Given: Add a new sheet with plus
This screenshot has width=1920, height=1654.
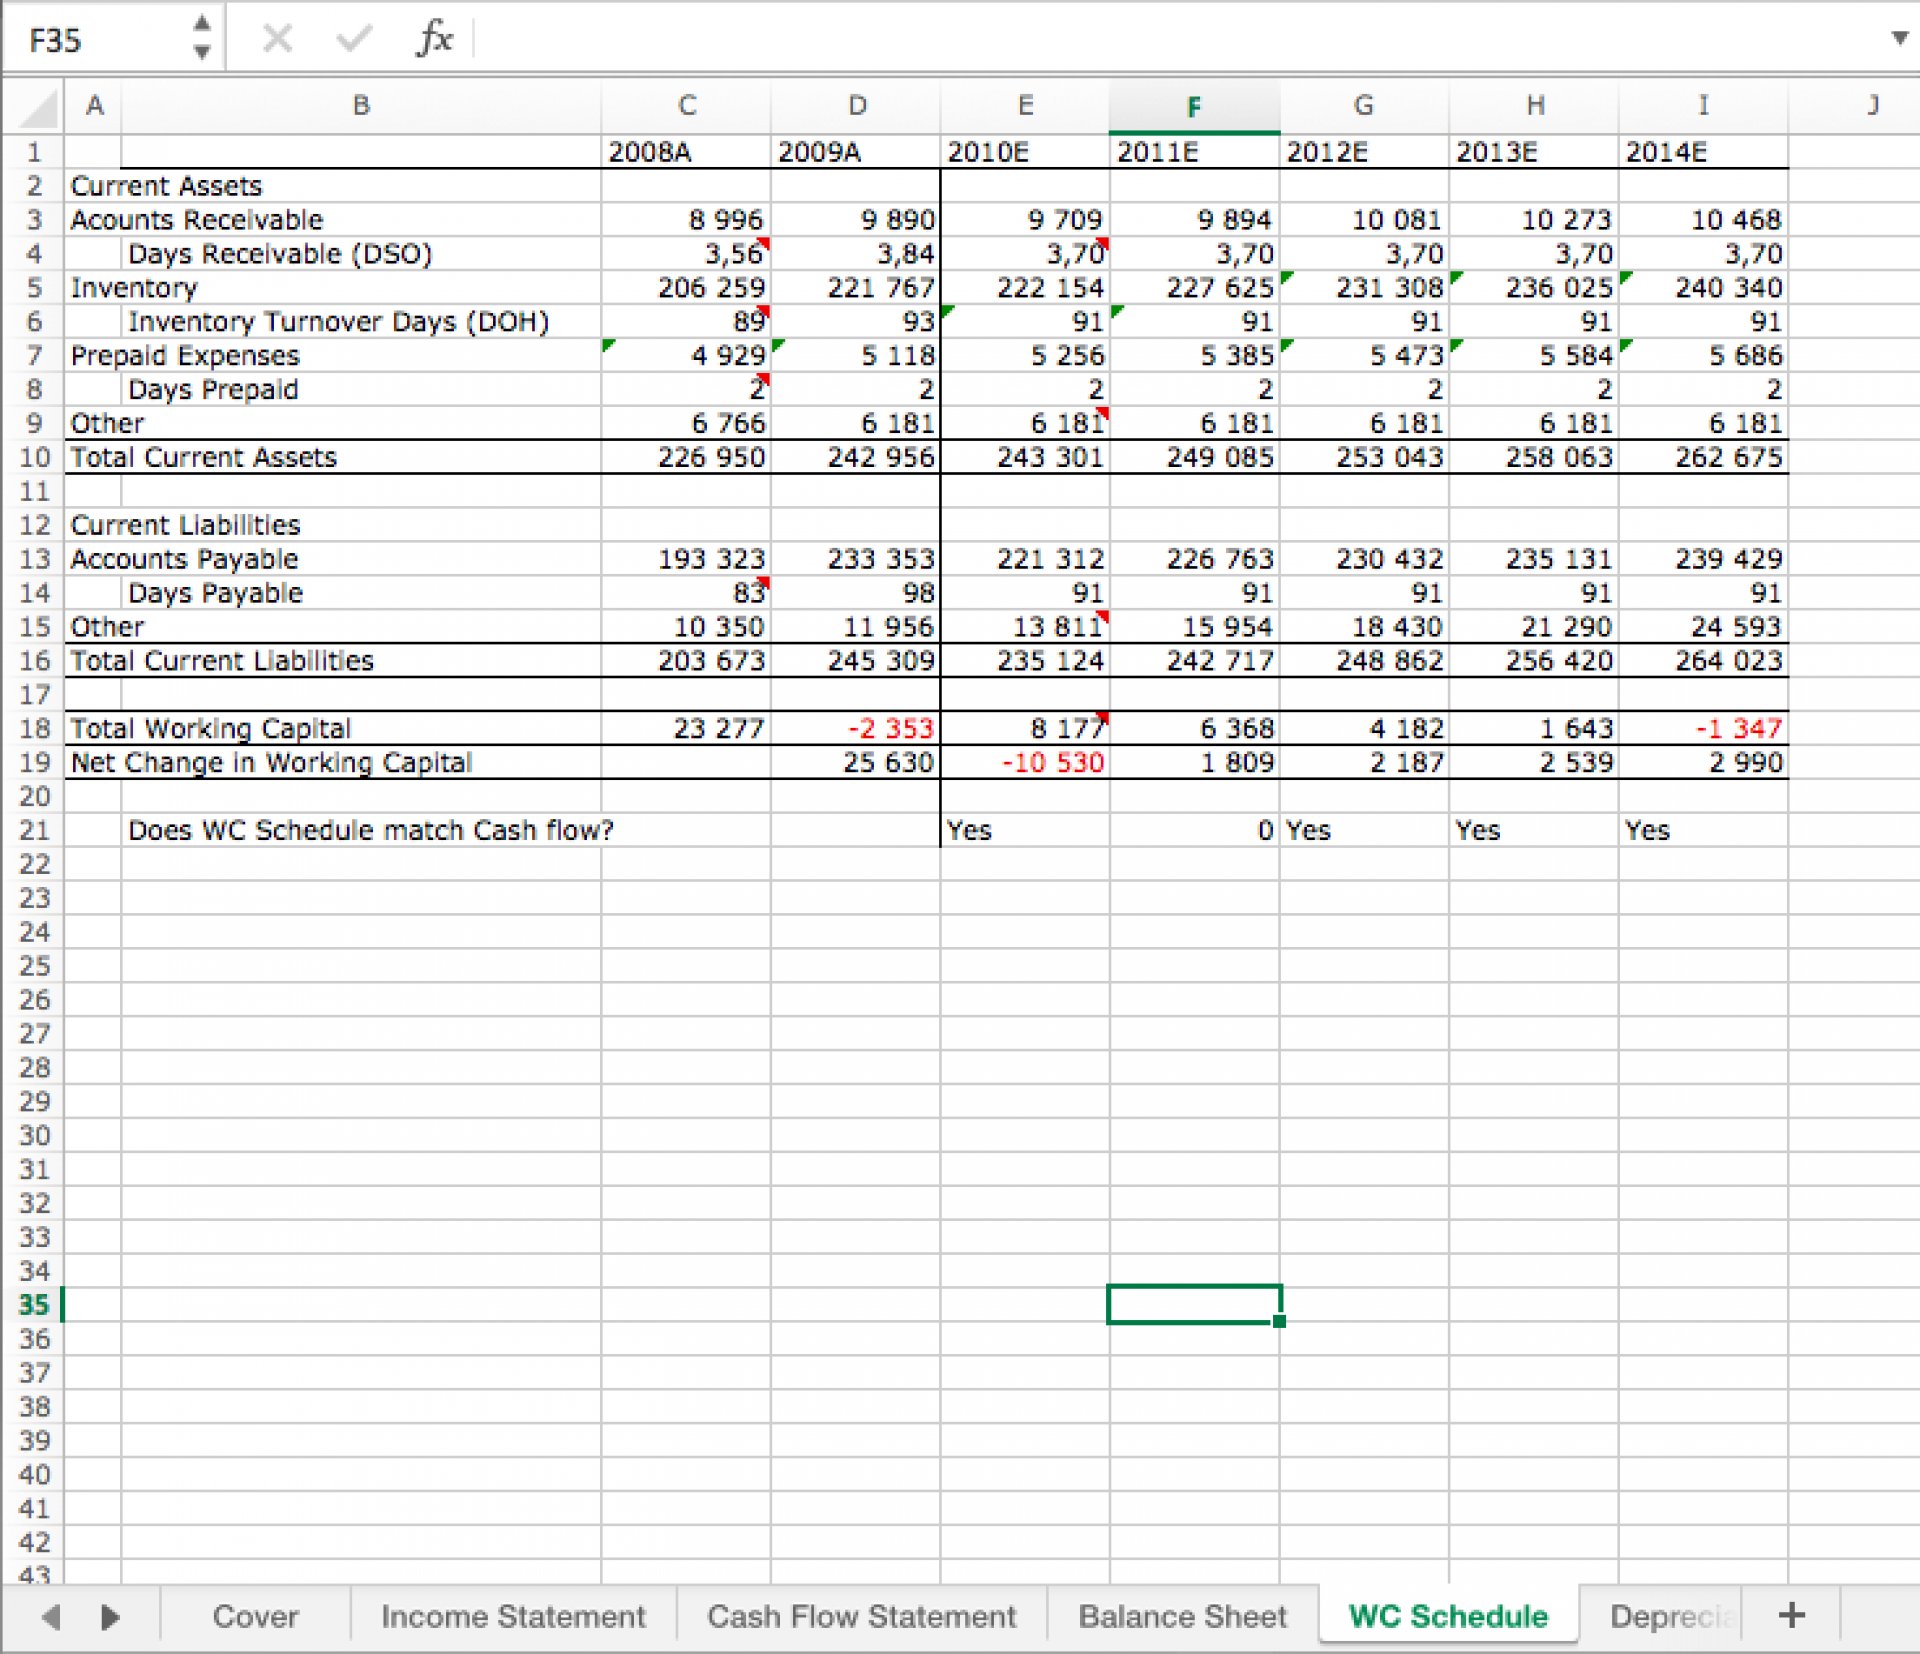Looking at the screenshot, I should 1791,1615.
